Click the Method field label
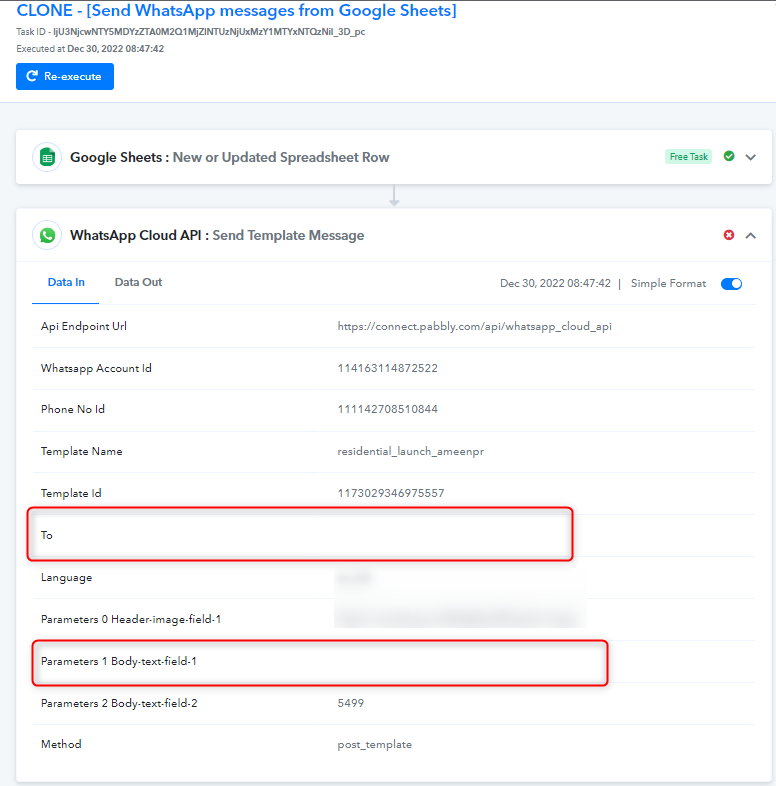The width and height of the screenshot is (776, 786). [61, 744]
